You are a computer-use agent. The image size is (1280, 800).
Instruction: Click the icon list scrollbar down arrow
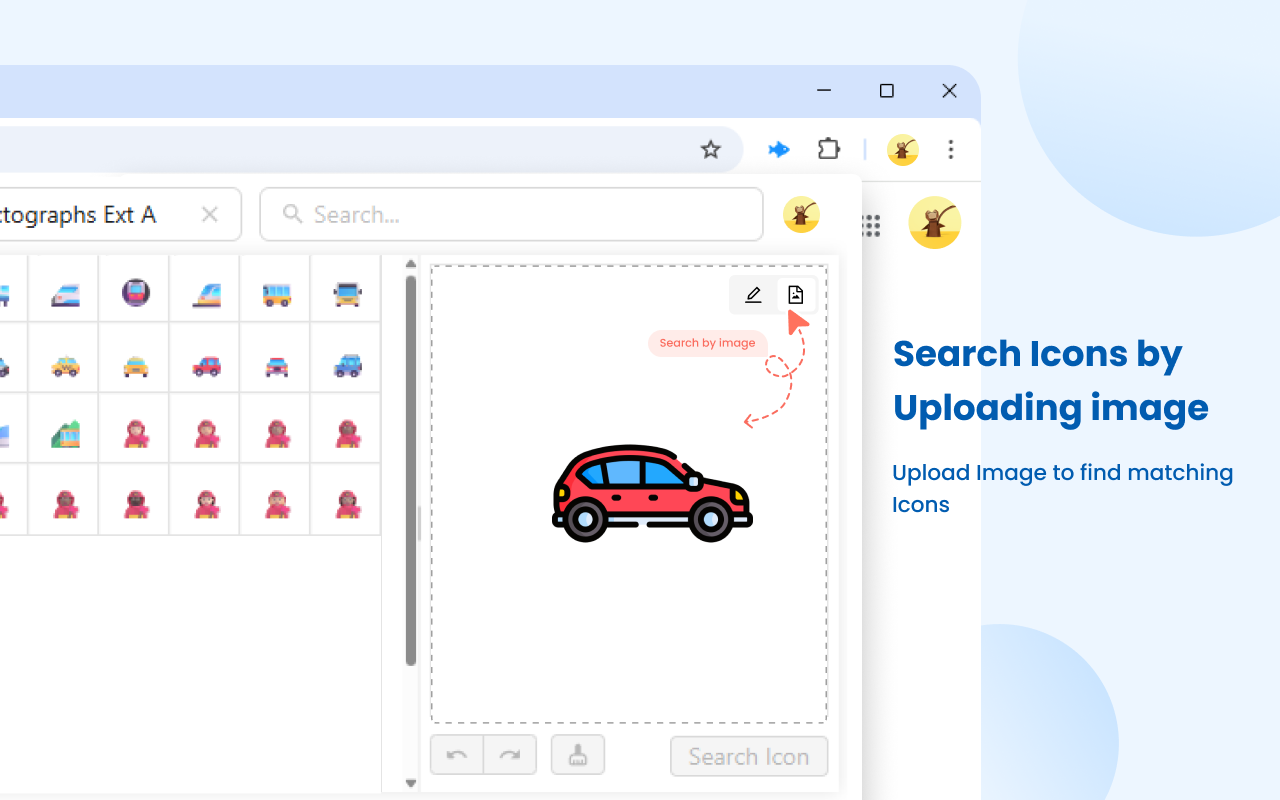tap(410, 783)
